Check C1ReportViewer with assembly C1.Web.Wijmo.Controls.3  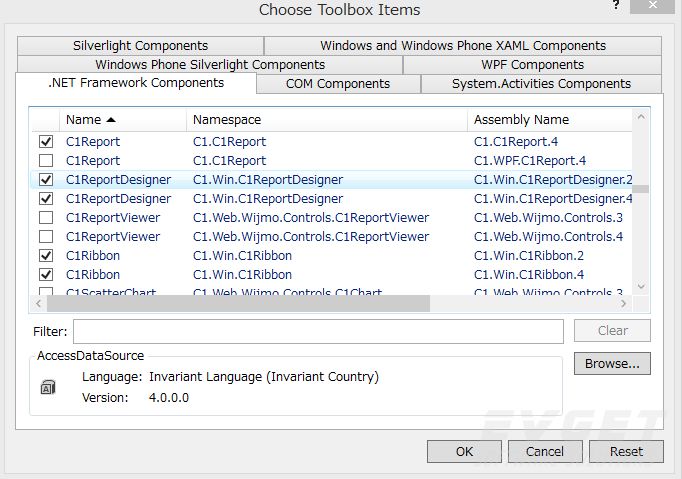pos(46,218)
